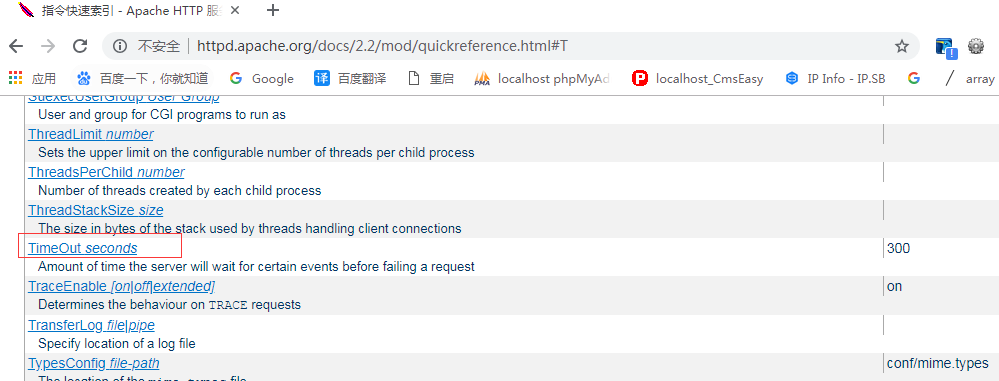This screenshot has width=999, height=381.
Task: Open the 百度一下 bookmark
Action: pyautogui.click(x=142, y=78)
